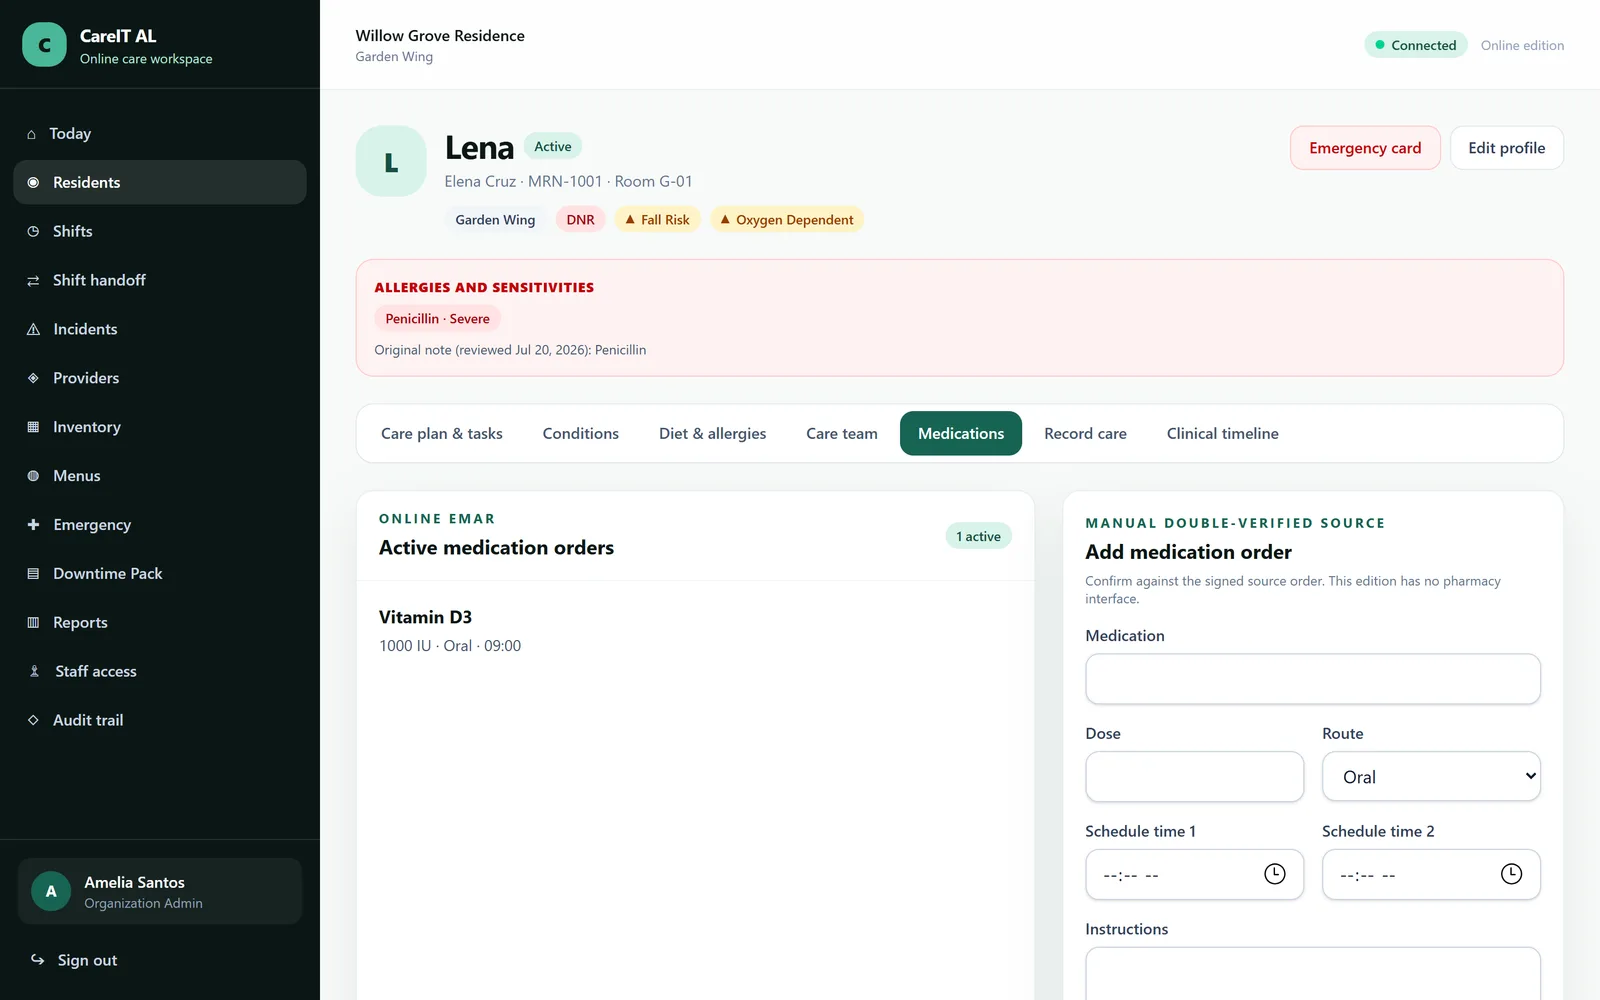
Task: Switch to the Care plan & tasks tab
Action: pyautogui.click(x=442, y=433)
